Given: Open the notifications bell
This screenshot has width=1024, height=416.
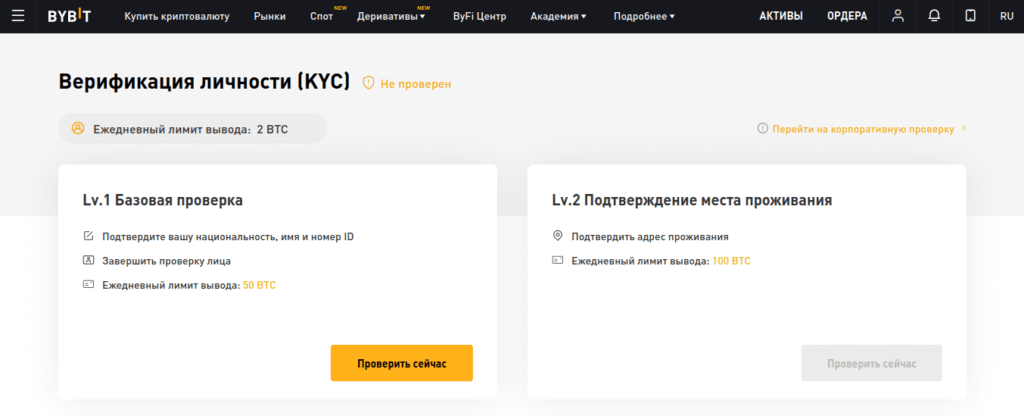Looking at the screenshot, I should coord(934,16).
